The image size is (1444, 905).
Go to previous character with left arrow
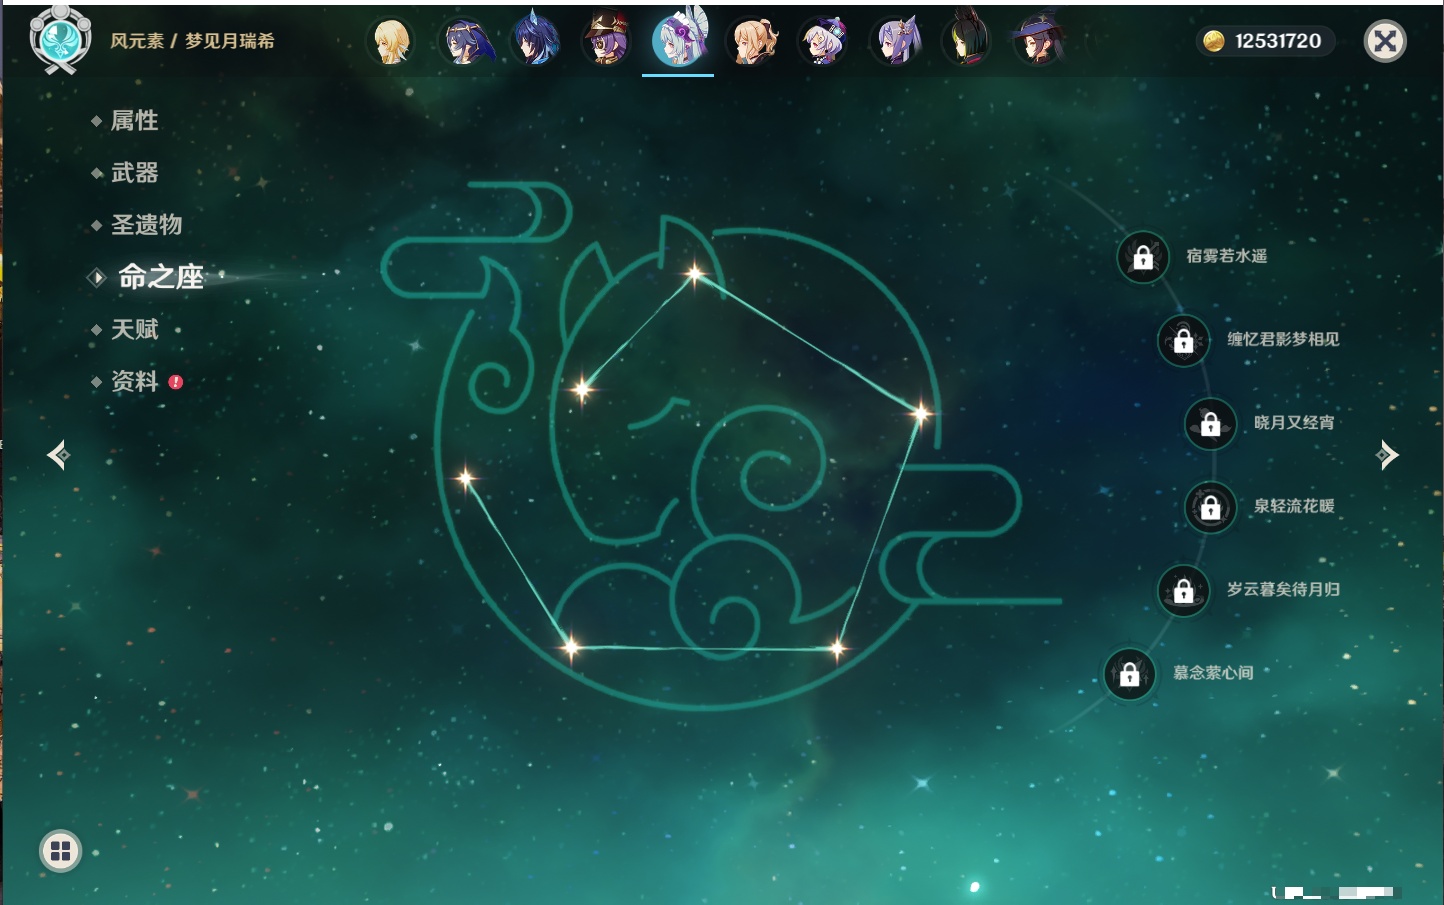coord(58,455)
